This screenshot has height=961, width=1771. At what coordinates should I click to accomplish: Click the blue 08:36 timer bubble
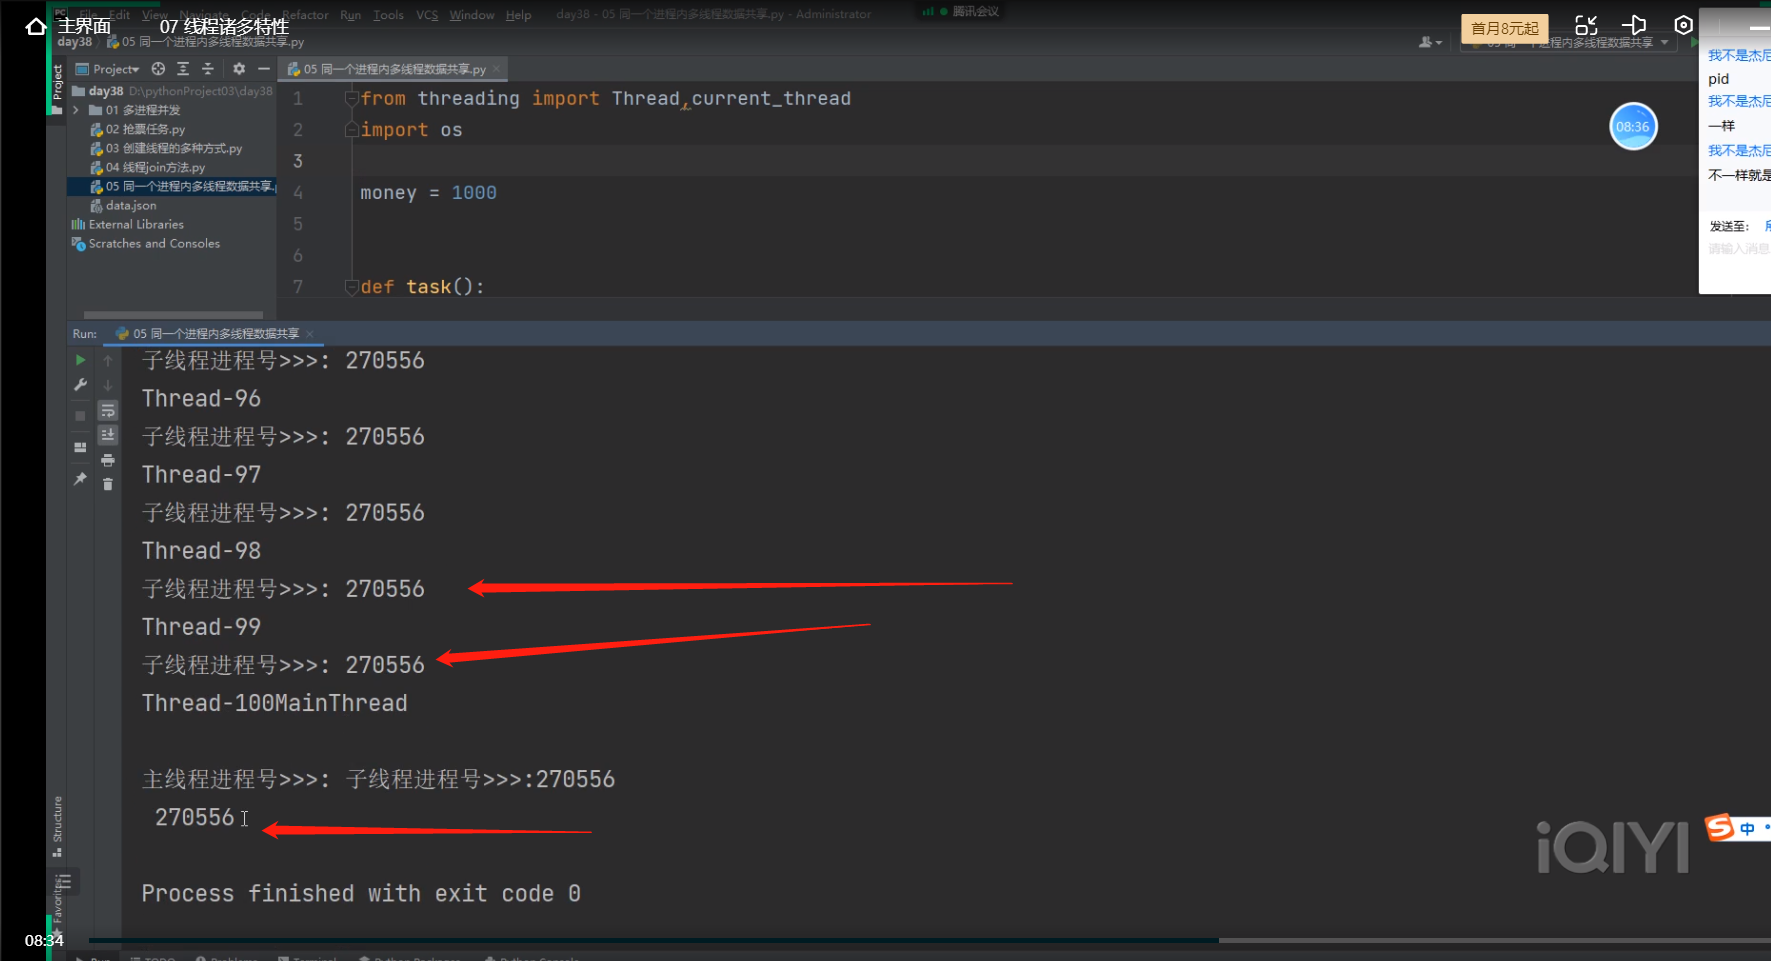click(1633, 127)
